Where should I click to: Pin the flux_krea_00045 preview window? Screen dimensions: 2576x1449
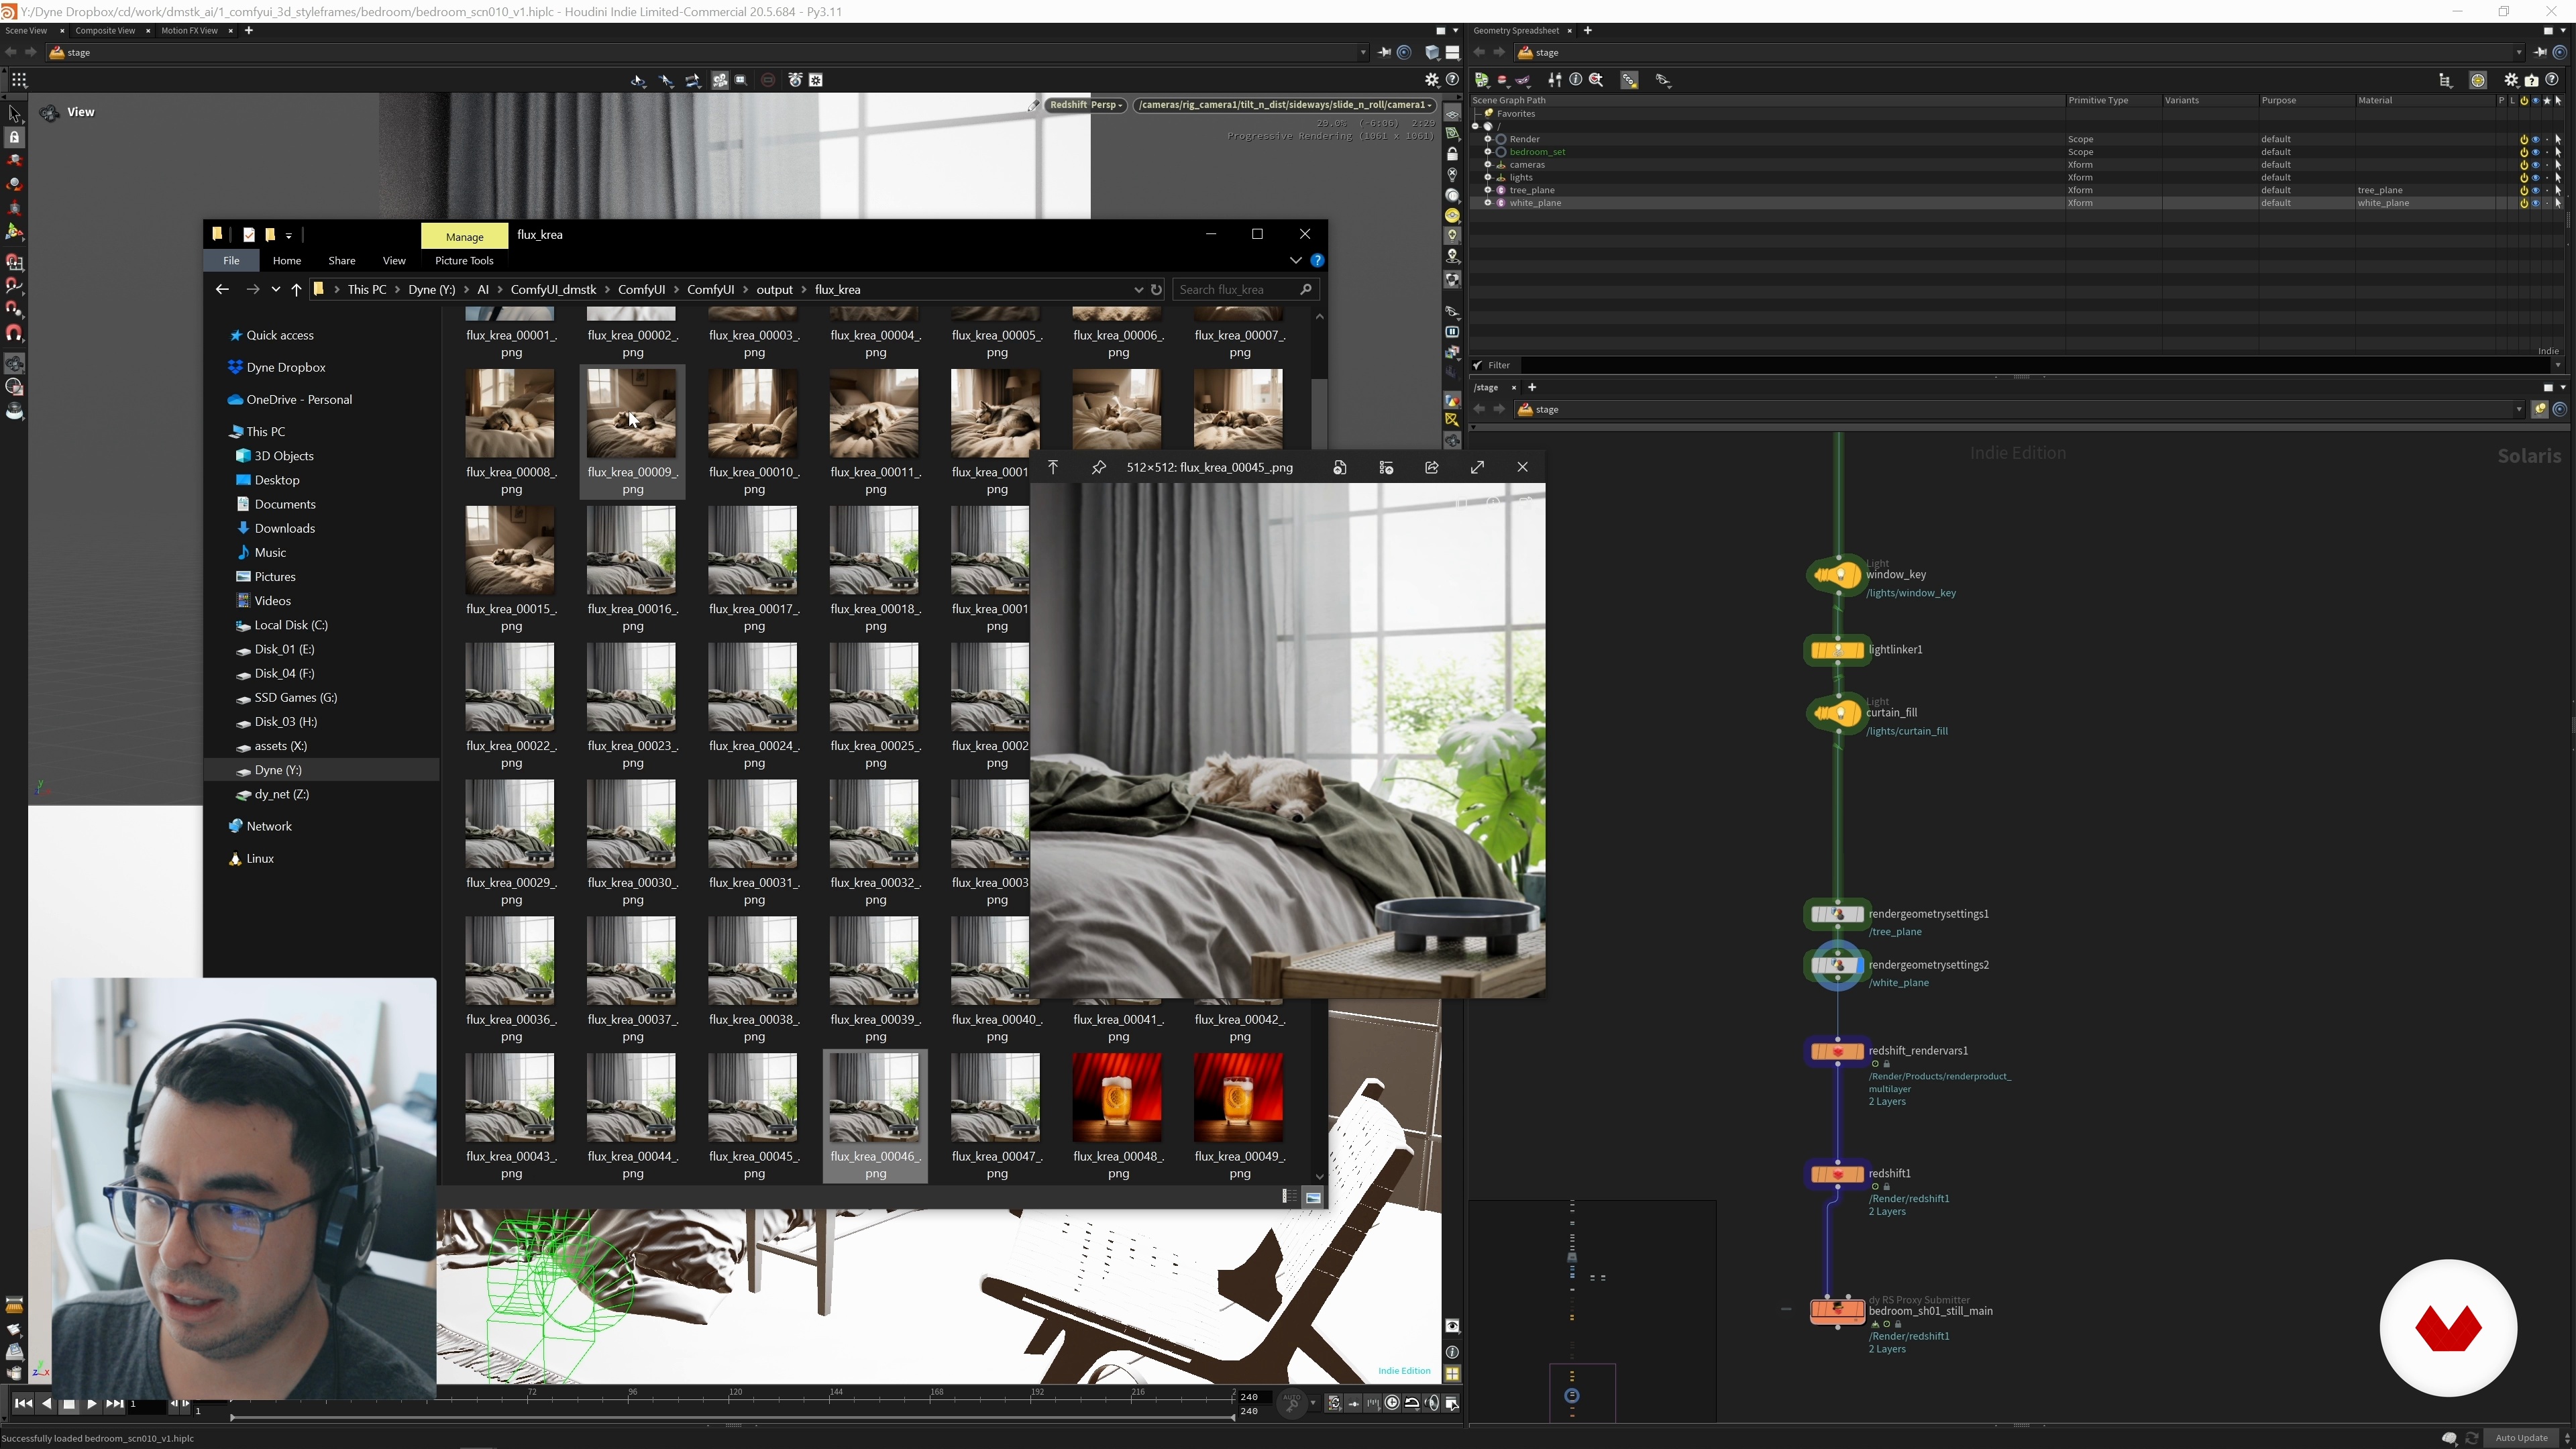1098,467
